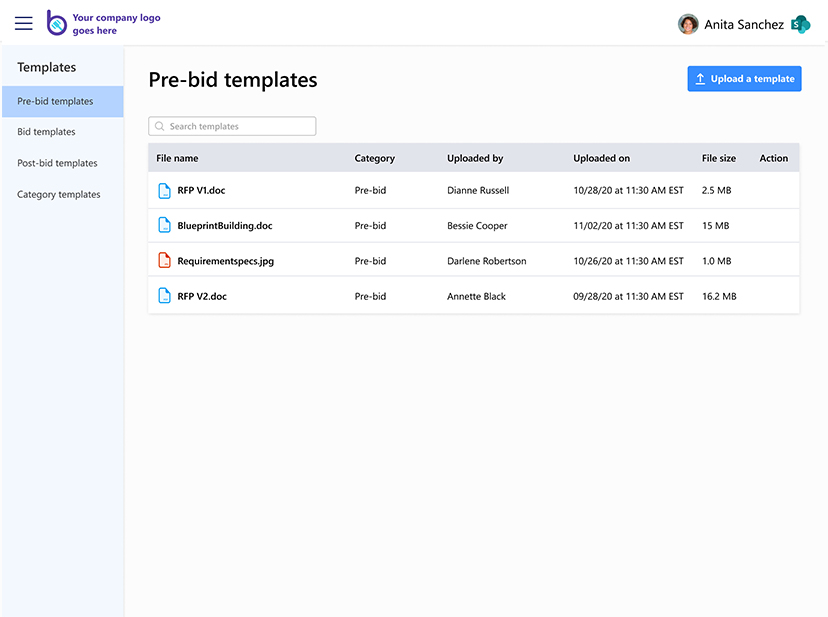This screenshot has height=617, width=828.
Task: Open the hamburger navigation menu
Action: pos(24,23)
